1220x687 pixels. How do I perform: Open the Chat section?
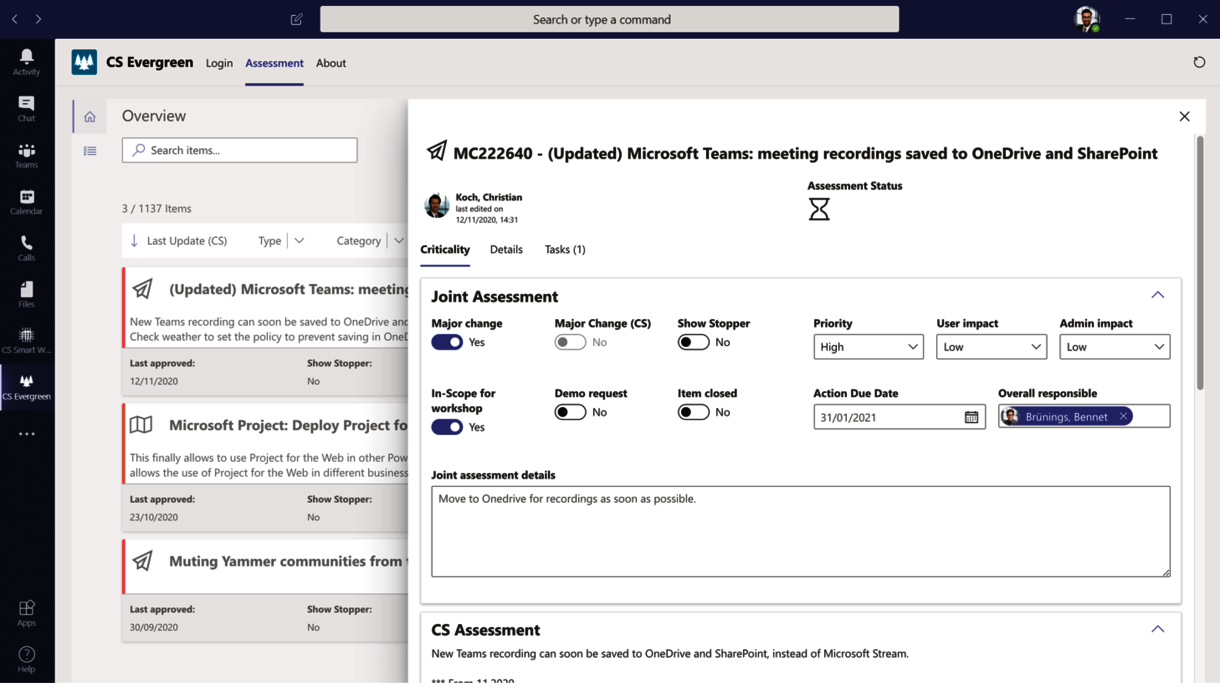click(27, 109)
